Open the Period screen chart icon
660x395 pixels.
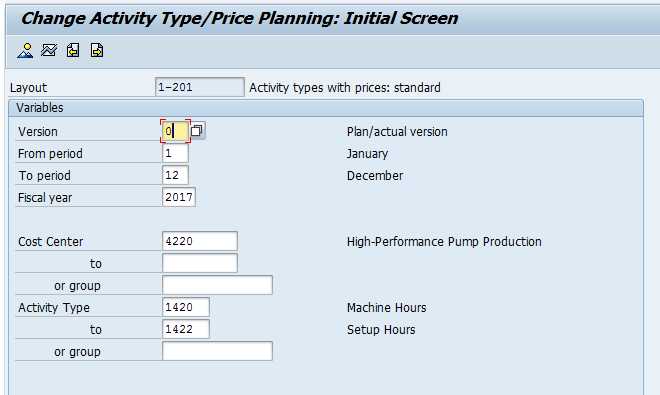[x=49, y=50]
